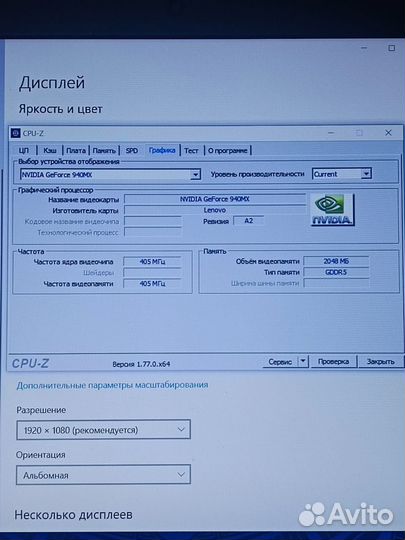Image resolution: width=405 pixels, height=540 pixels.
Task: Open the Тест tab
Action: (x=191, y=150)
